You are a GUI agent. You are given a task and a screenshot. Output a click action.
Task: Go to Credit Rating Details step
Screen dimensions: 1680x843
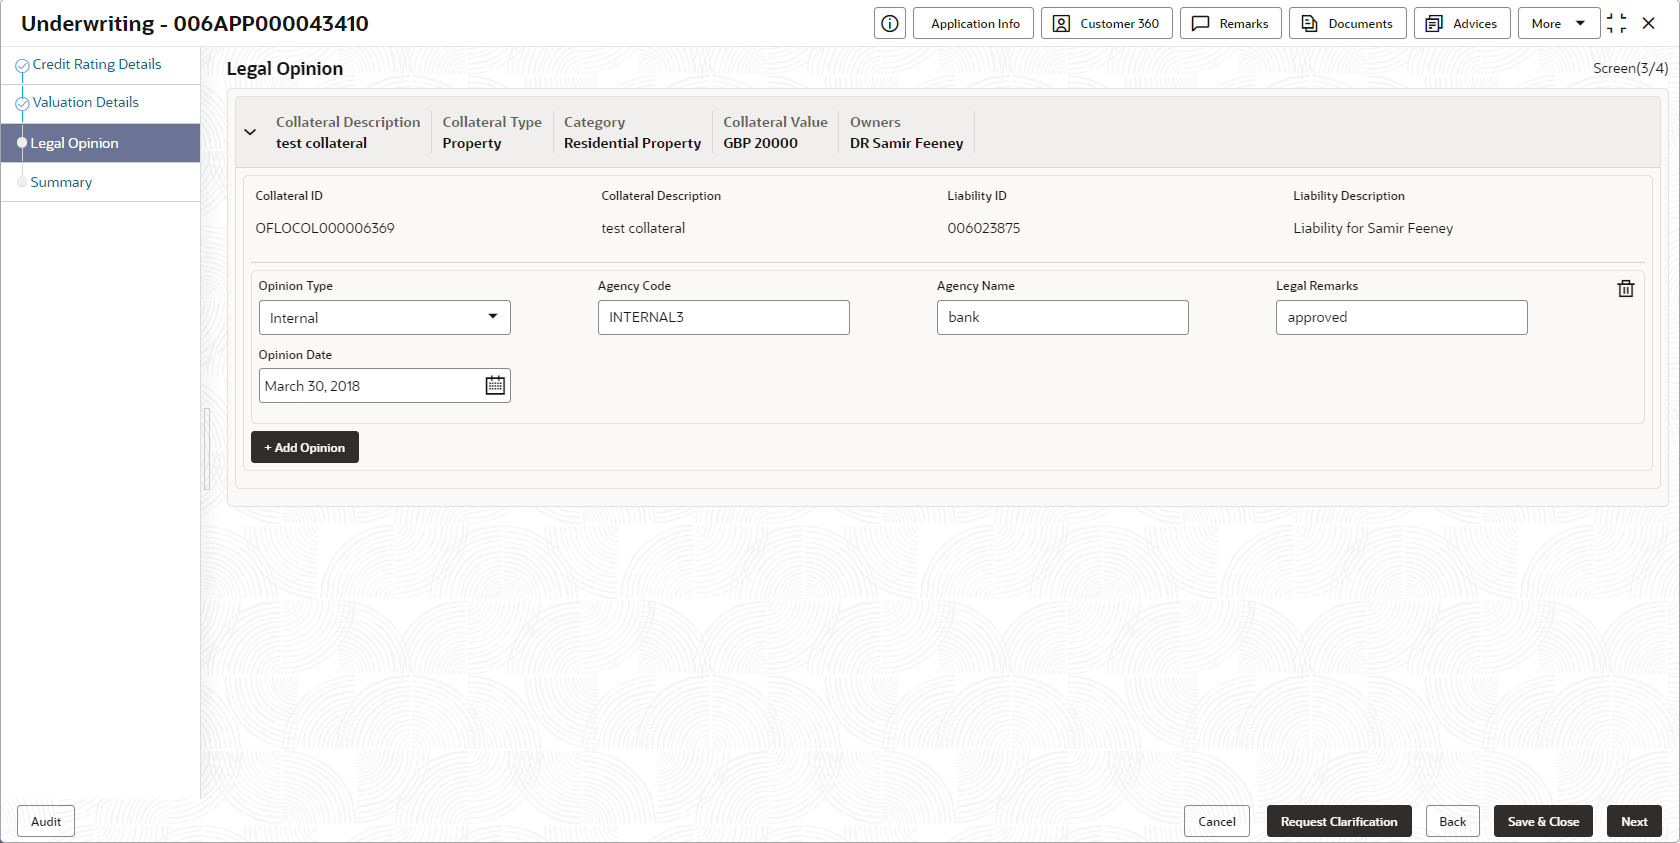coord(97,64)
